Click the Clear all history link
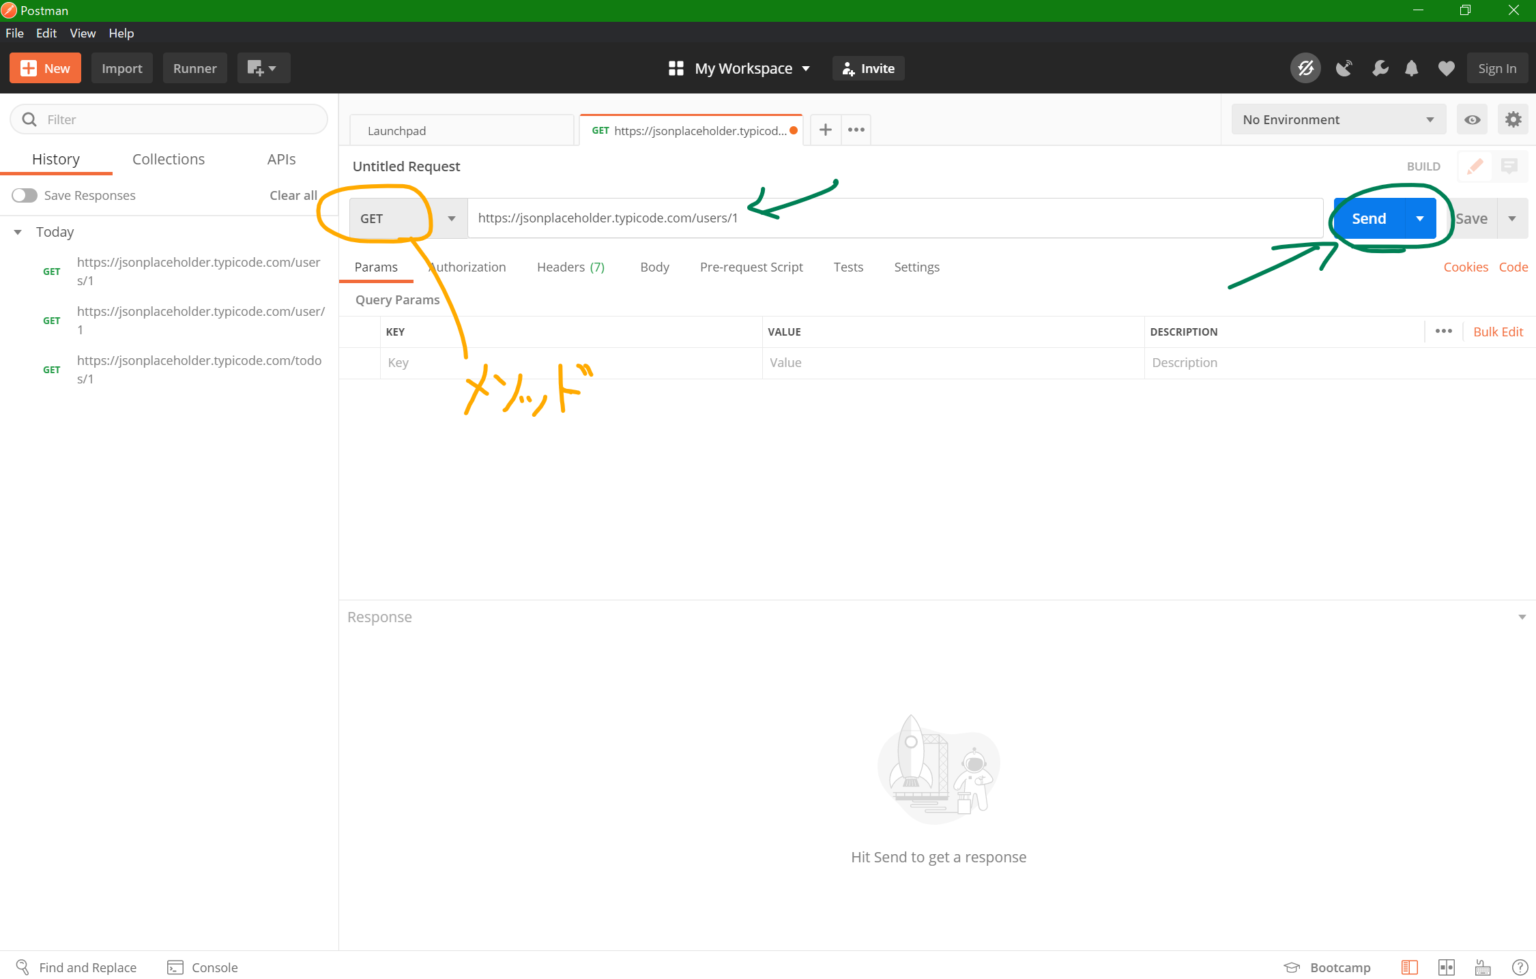The width and height of the screenshot is (1536, 979). [292, 195]
